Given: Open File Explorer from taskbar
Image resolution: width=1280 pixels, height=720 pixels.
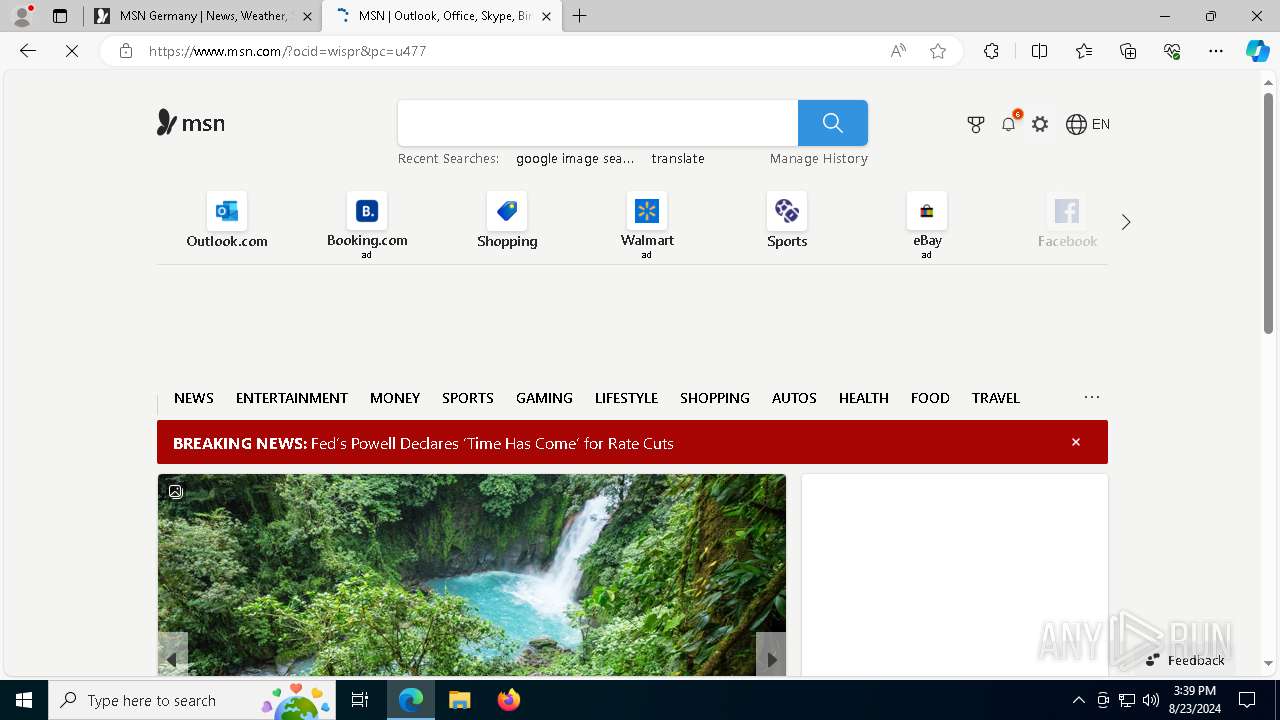Looking at the screenshot, I should (x=459, y=700).
